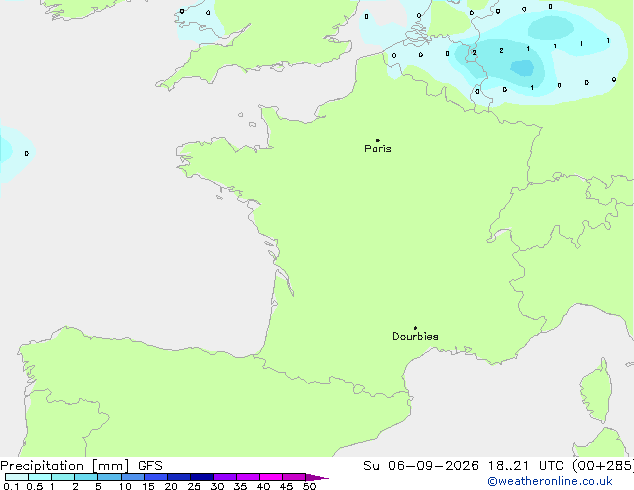Screen dimensions: 634x490
Task: Click the precipitation value 0 west of Brittany
Action: coord(27,154)
